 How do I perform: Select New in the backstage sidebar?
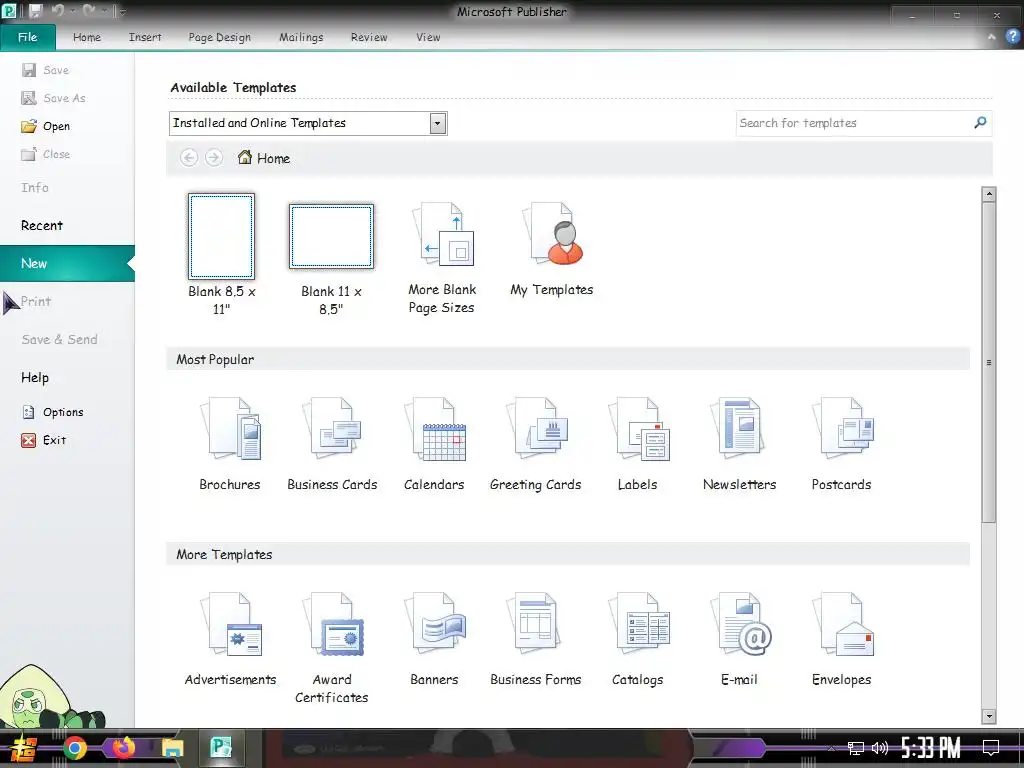click(67, 263)
